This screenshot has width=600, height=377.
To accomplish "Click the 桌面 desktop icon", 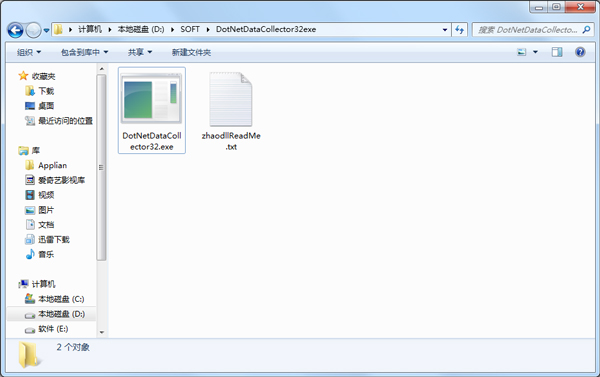I will coord(30,106).
